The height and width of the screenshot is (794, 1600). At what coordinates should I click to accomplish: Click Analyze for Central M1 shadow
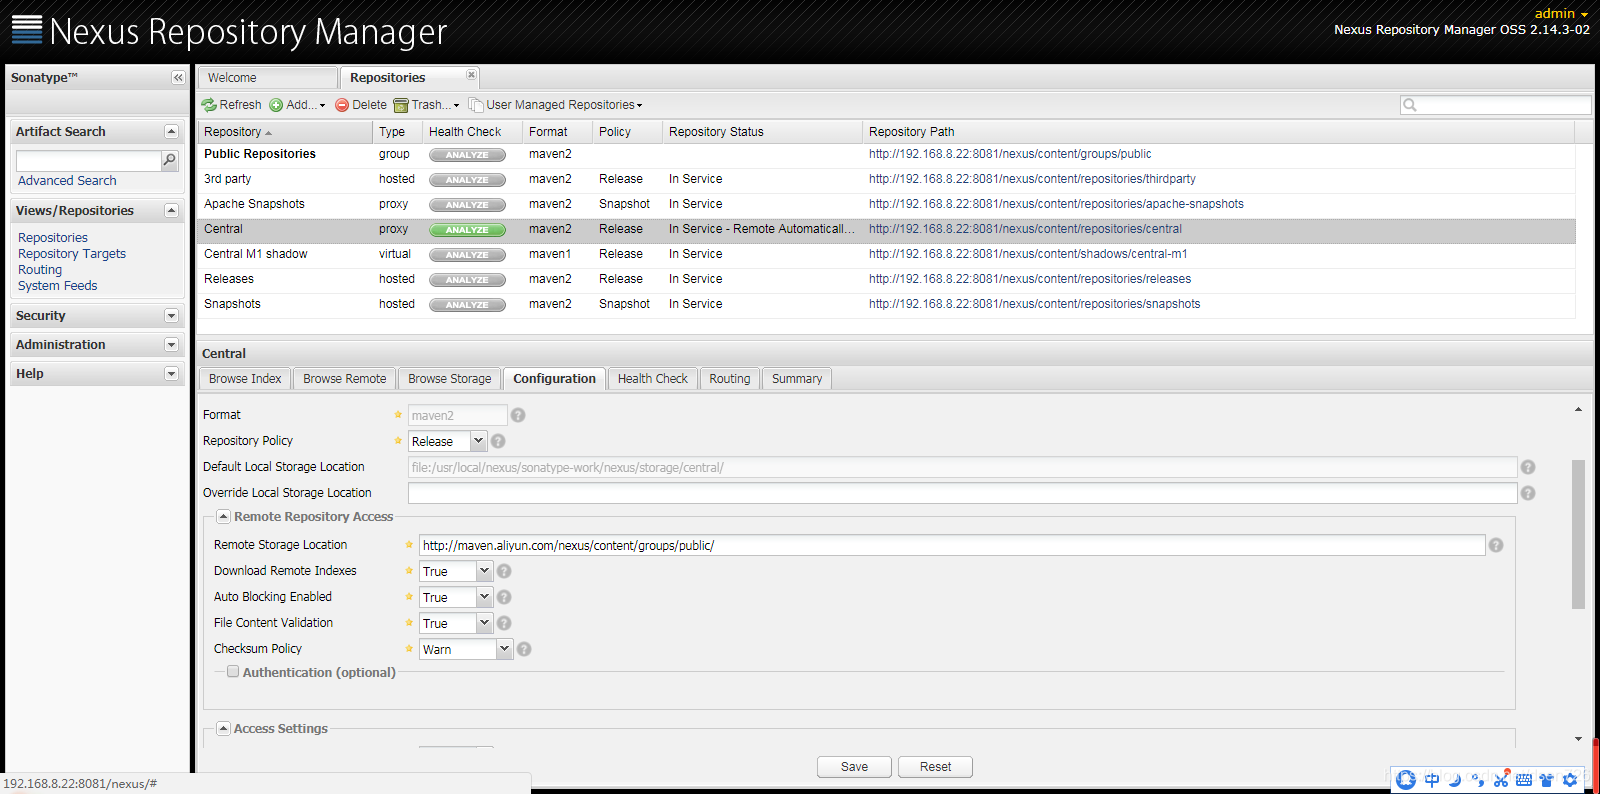467,255
